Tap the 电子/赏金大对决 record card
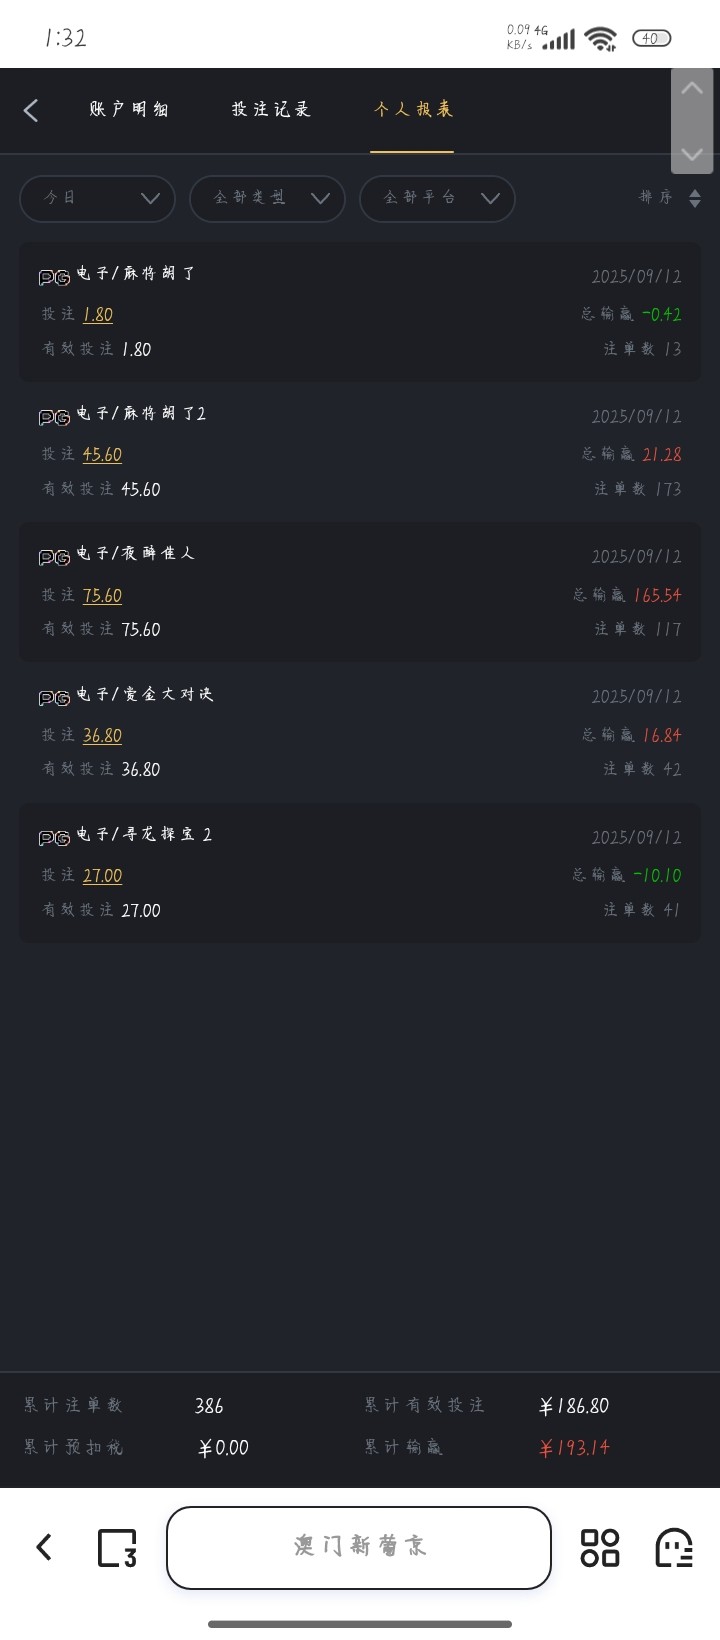Viewport: 720px width, 1640px height. (x=359, y=732)
